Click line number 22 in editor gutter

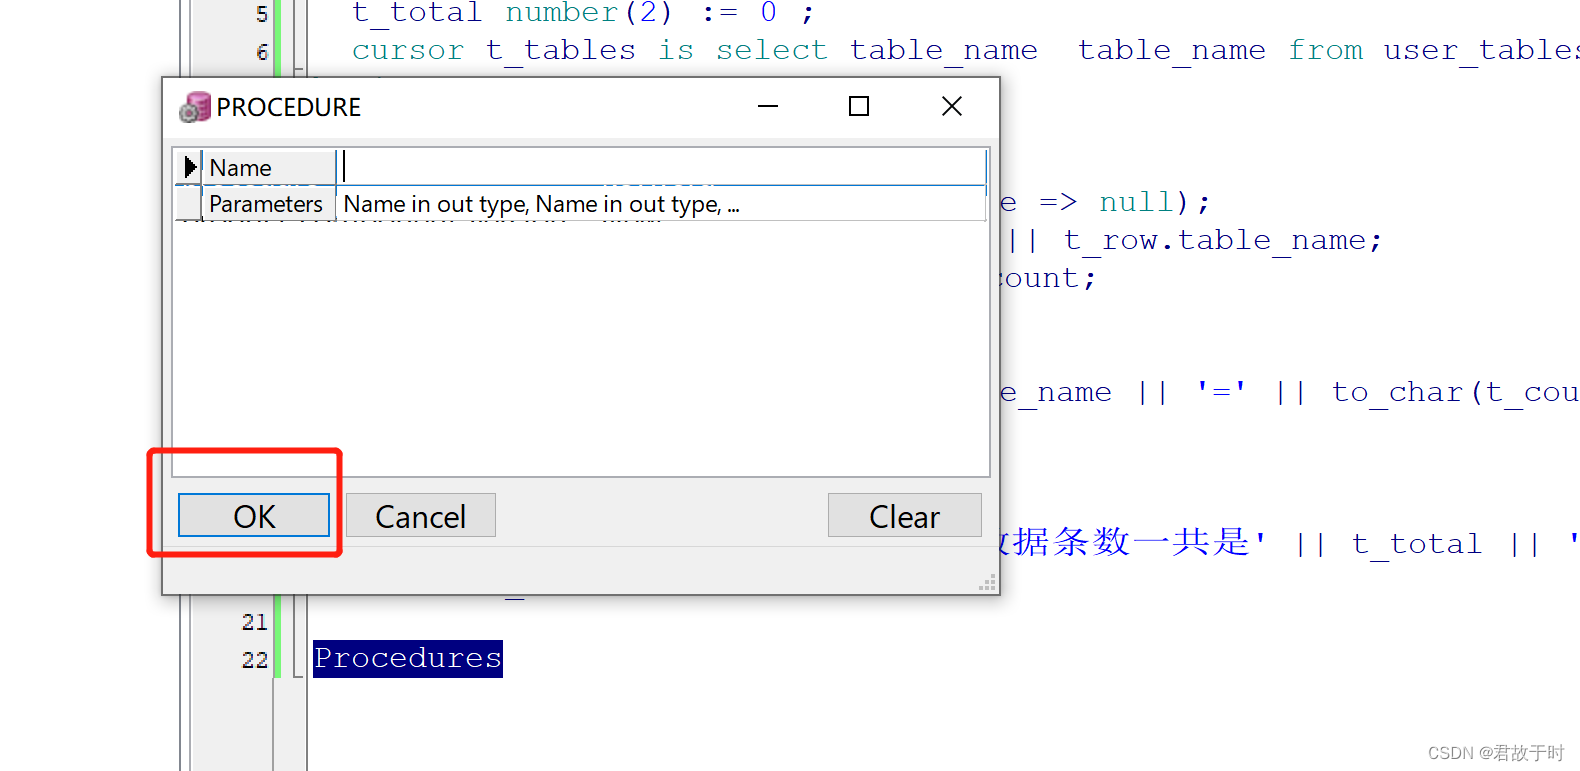255,660
